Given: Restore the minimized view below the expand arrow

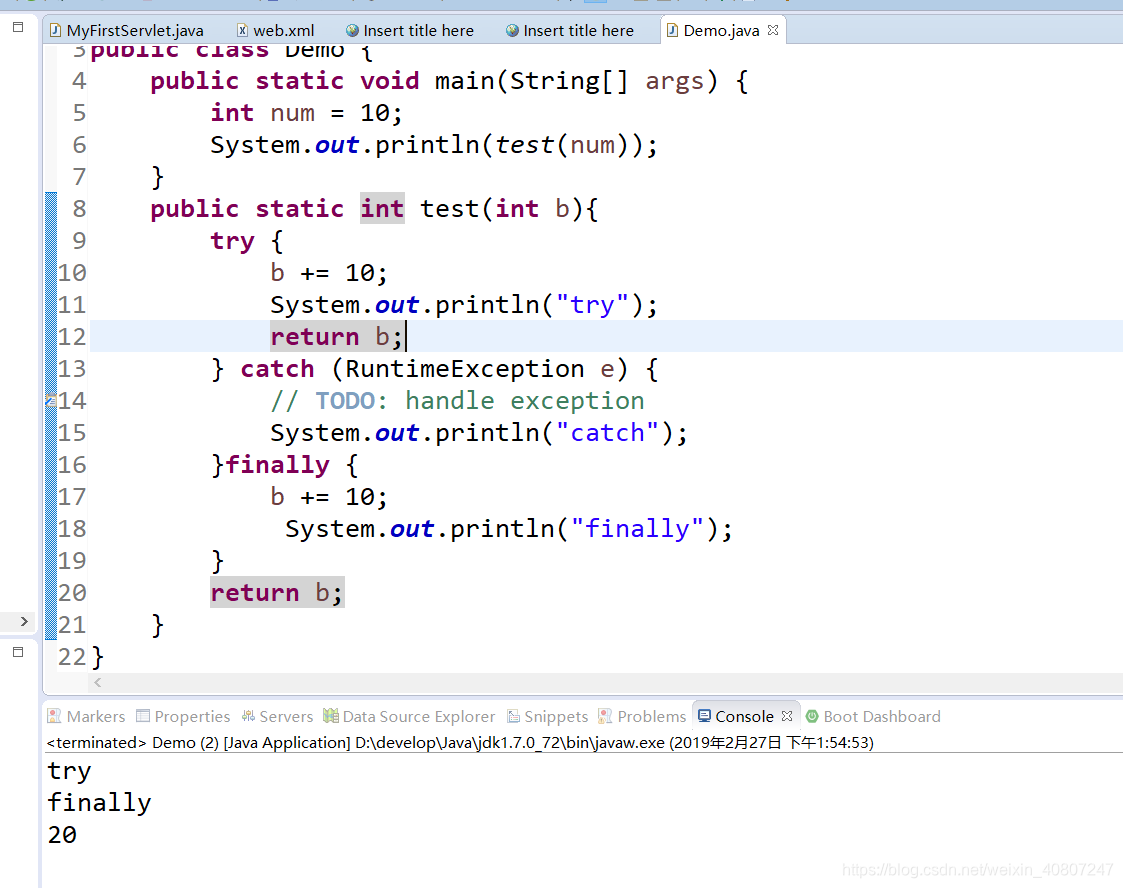Looking at the screenshot, I should click(x=16, y=652).
